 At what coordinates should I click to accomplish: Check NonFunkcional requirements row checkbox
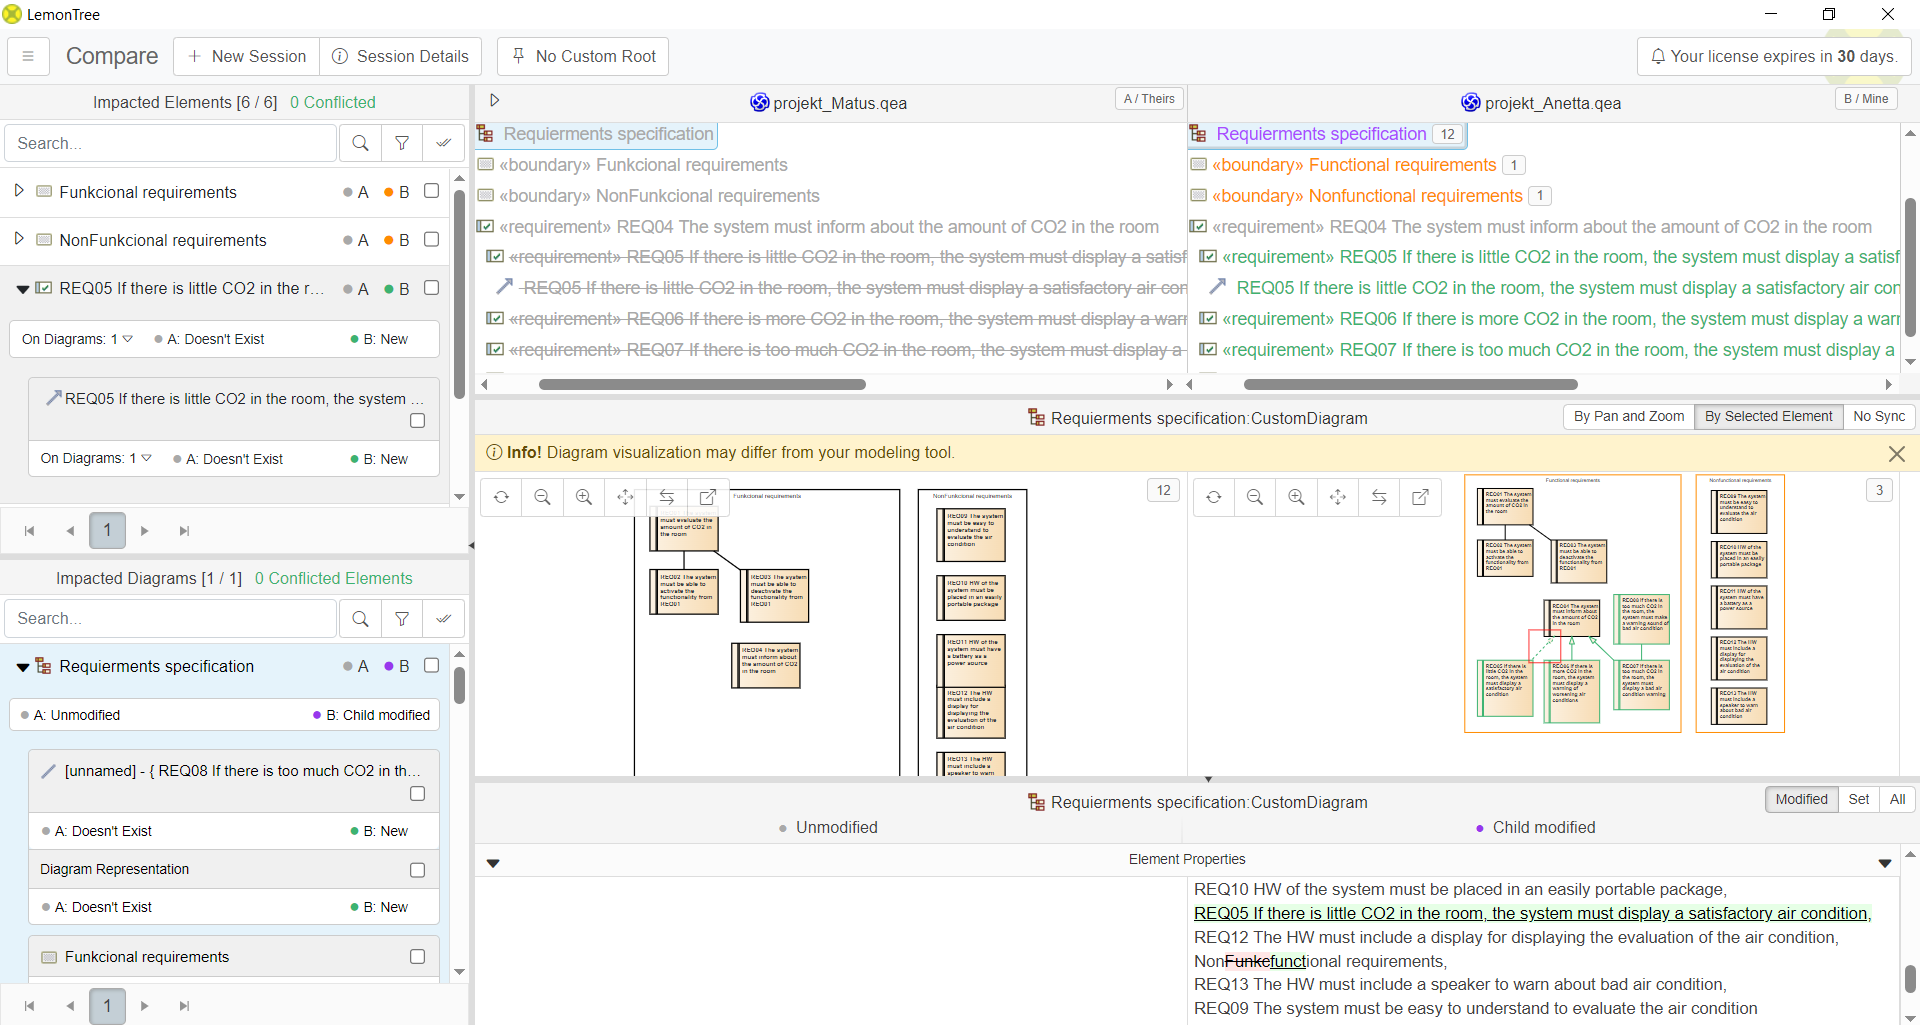(x=431, y=239)
